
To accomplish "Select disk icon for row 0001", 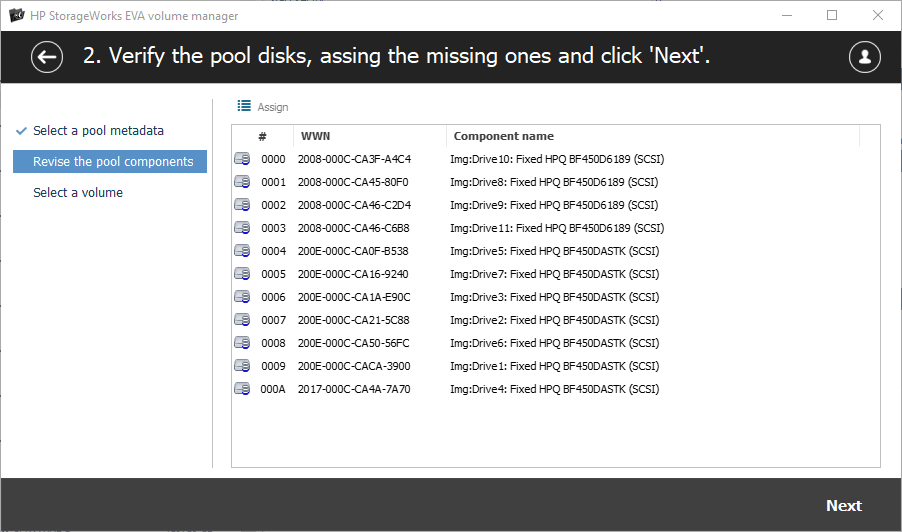I will click(x=242, y=182).
